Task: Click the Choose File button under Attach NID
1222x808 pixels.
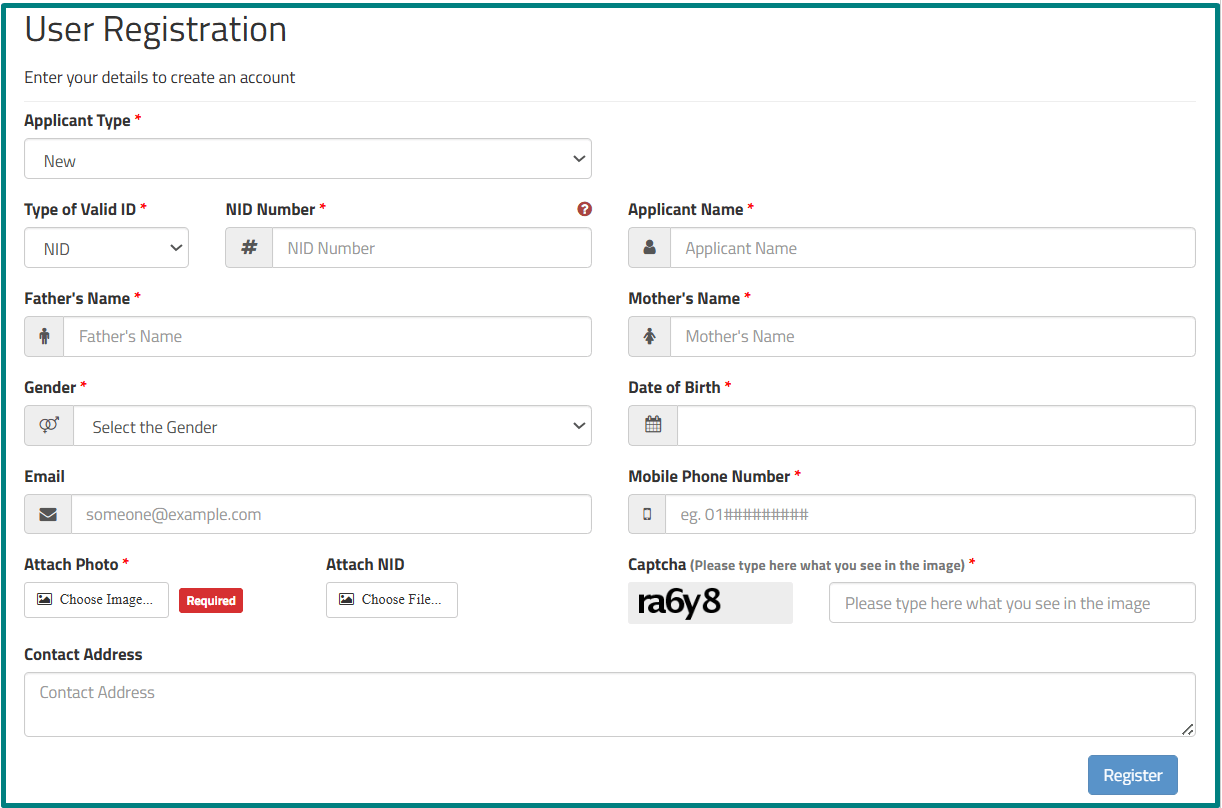Action: [x=391, y=599]
